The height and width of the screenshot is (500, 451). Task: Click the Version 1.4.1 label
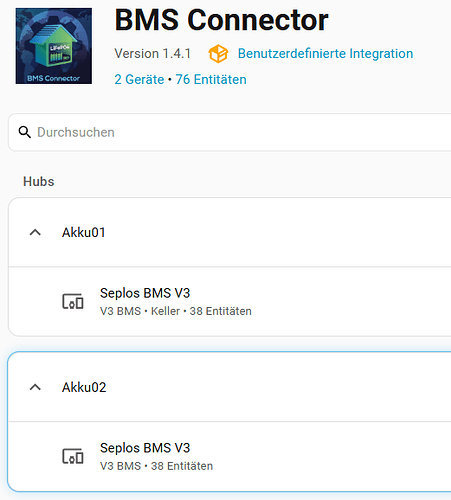[x=153, y=53]
